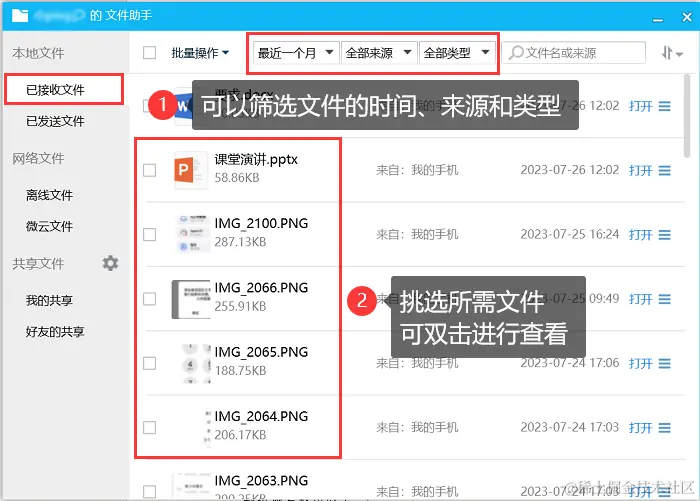Open the 全部类型 type filter dropdown
This screenshot has height=501, width=700.
pos(457,53)
